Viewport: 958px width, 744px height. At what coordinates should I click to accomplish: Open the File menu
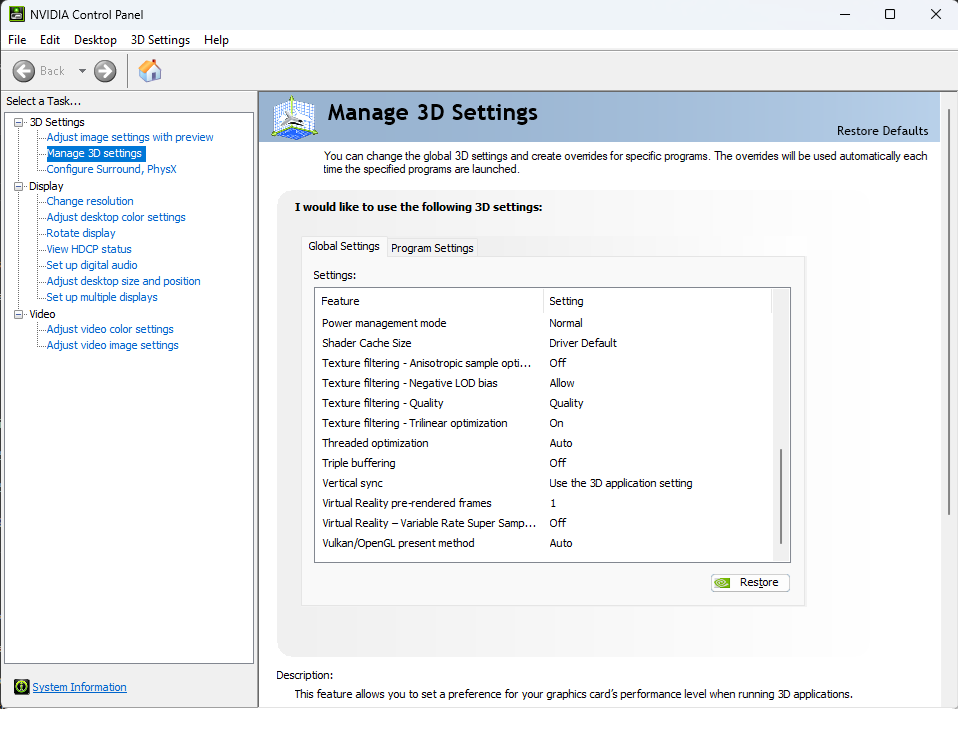[17, 40]
